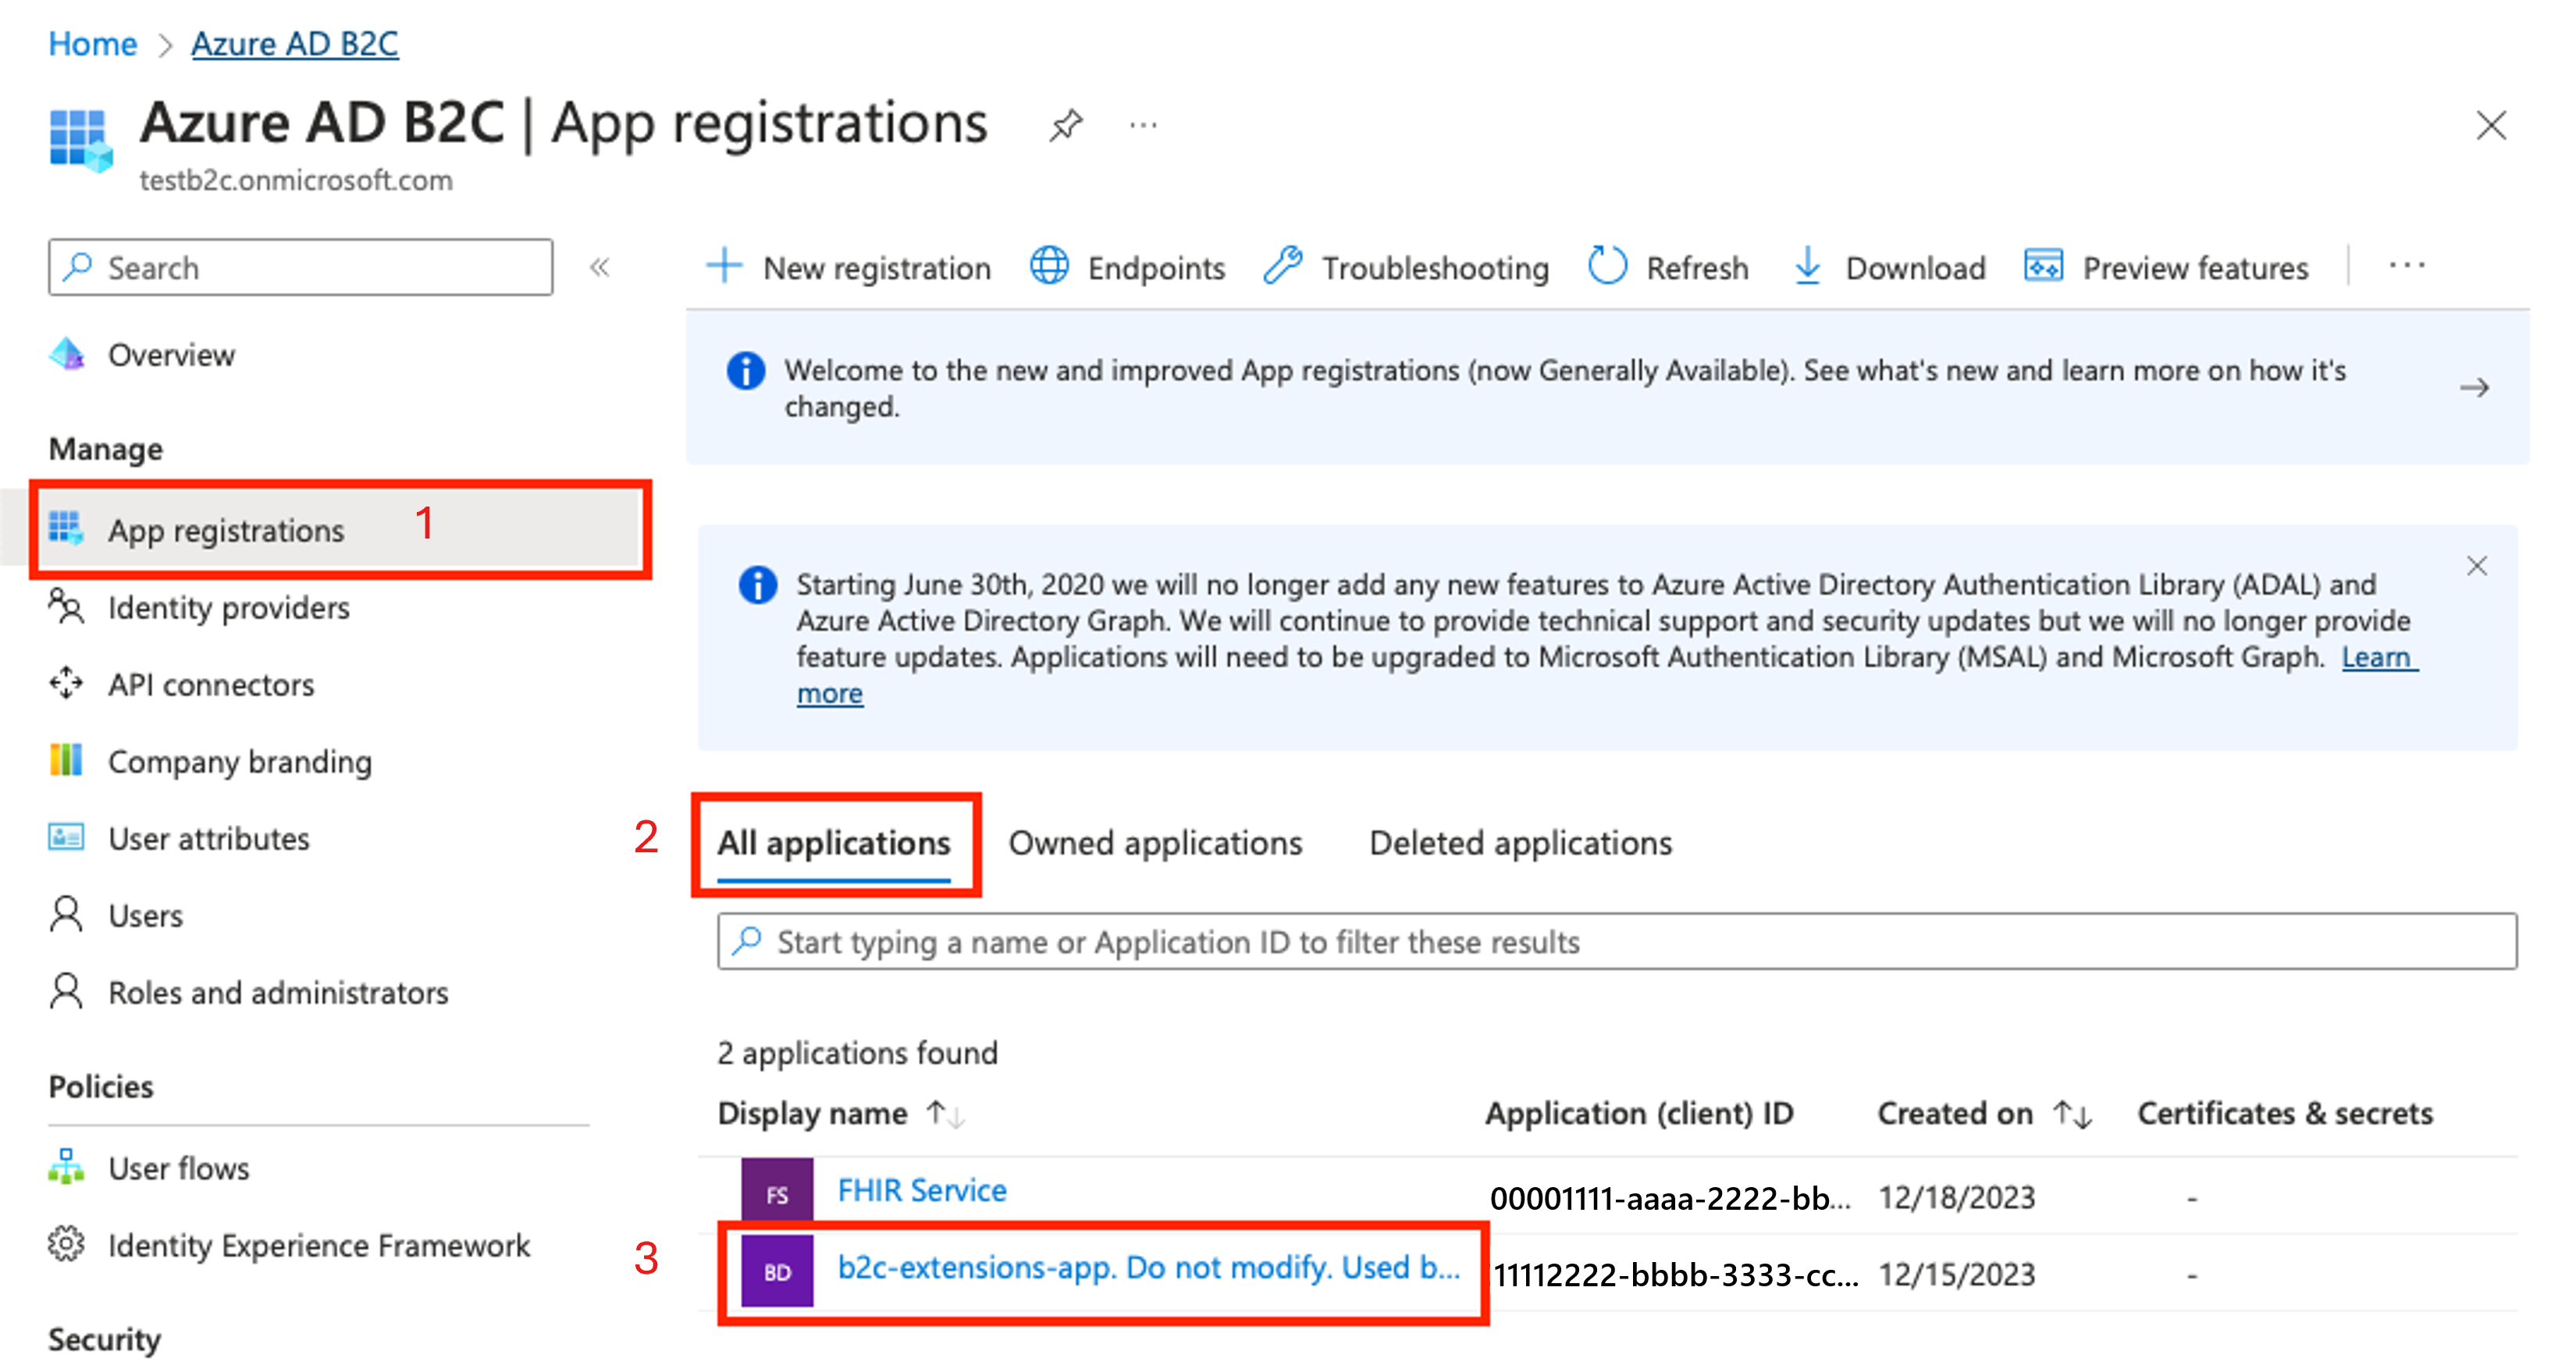2576x1369 pixels.
Task: Click the Preview features icon
Action: [2039, 269]
